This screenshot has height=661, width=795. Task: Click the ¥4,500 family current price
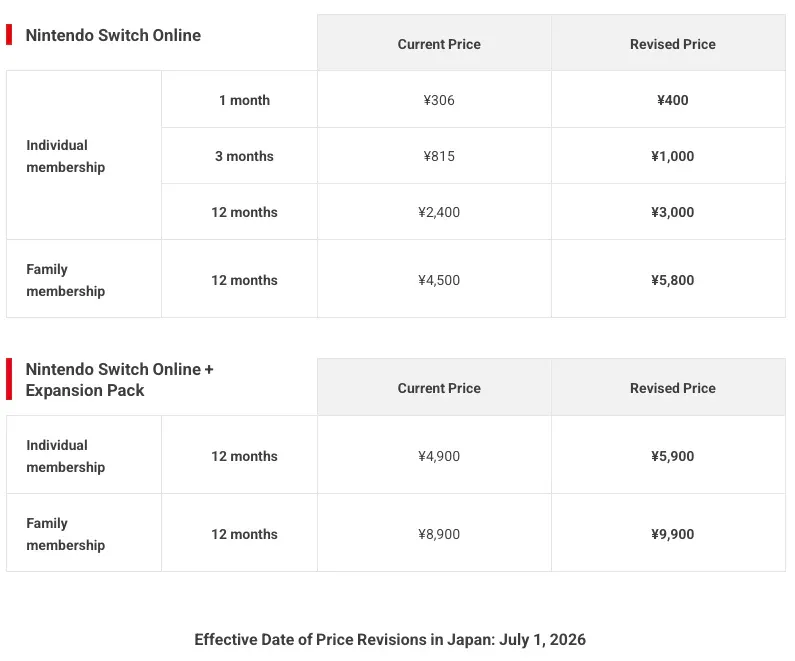(x=439, y=280)
